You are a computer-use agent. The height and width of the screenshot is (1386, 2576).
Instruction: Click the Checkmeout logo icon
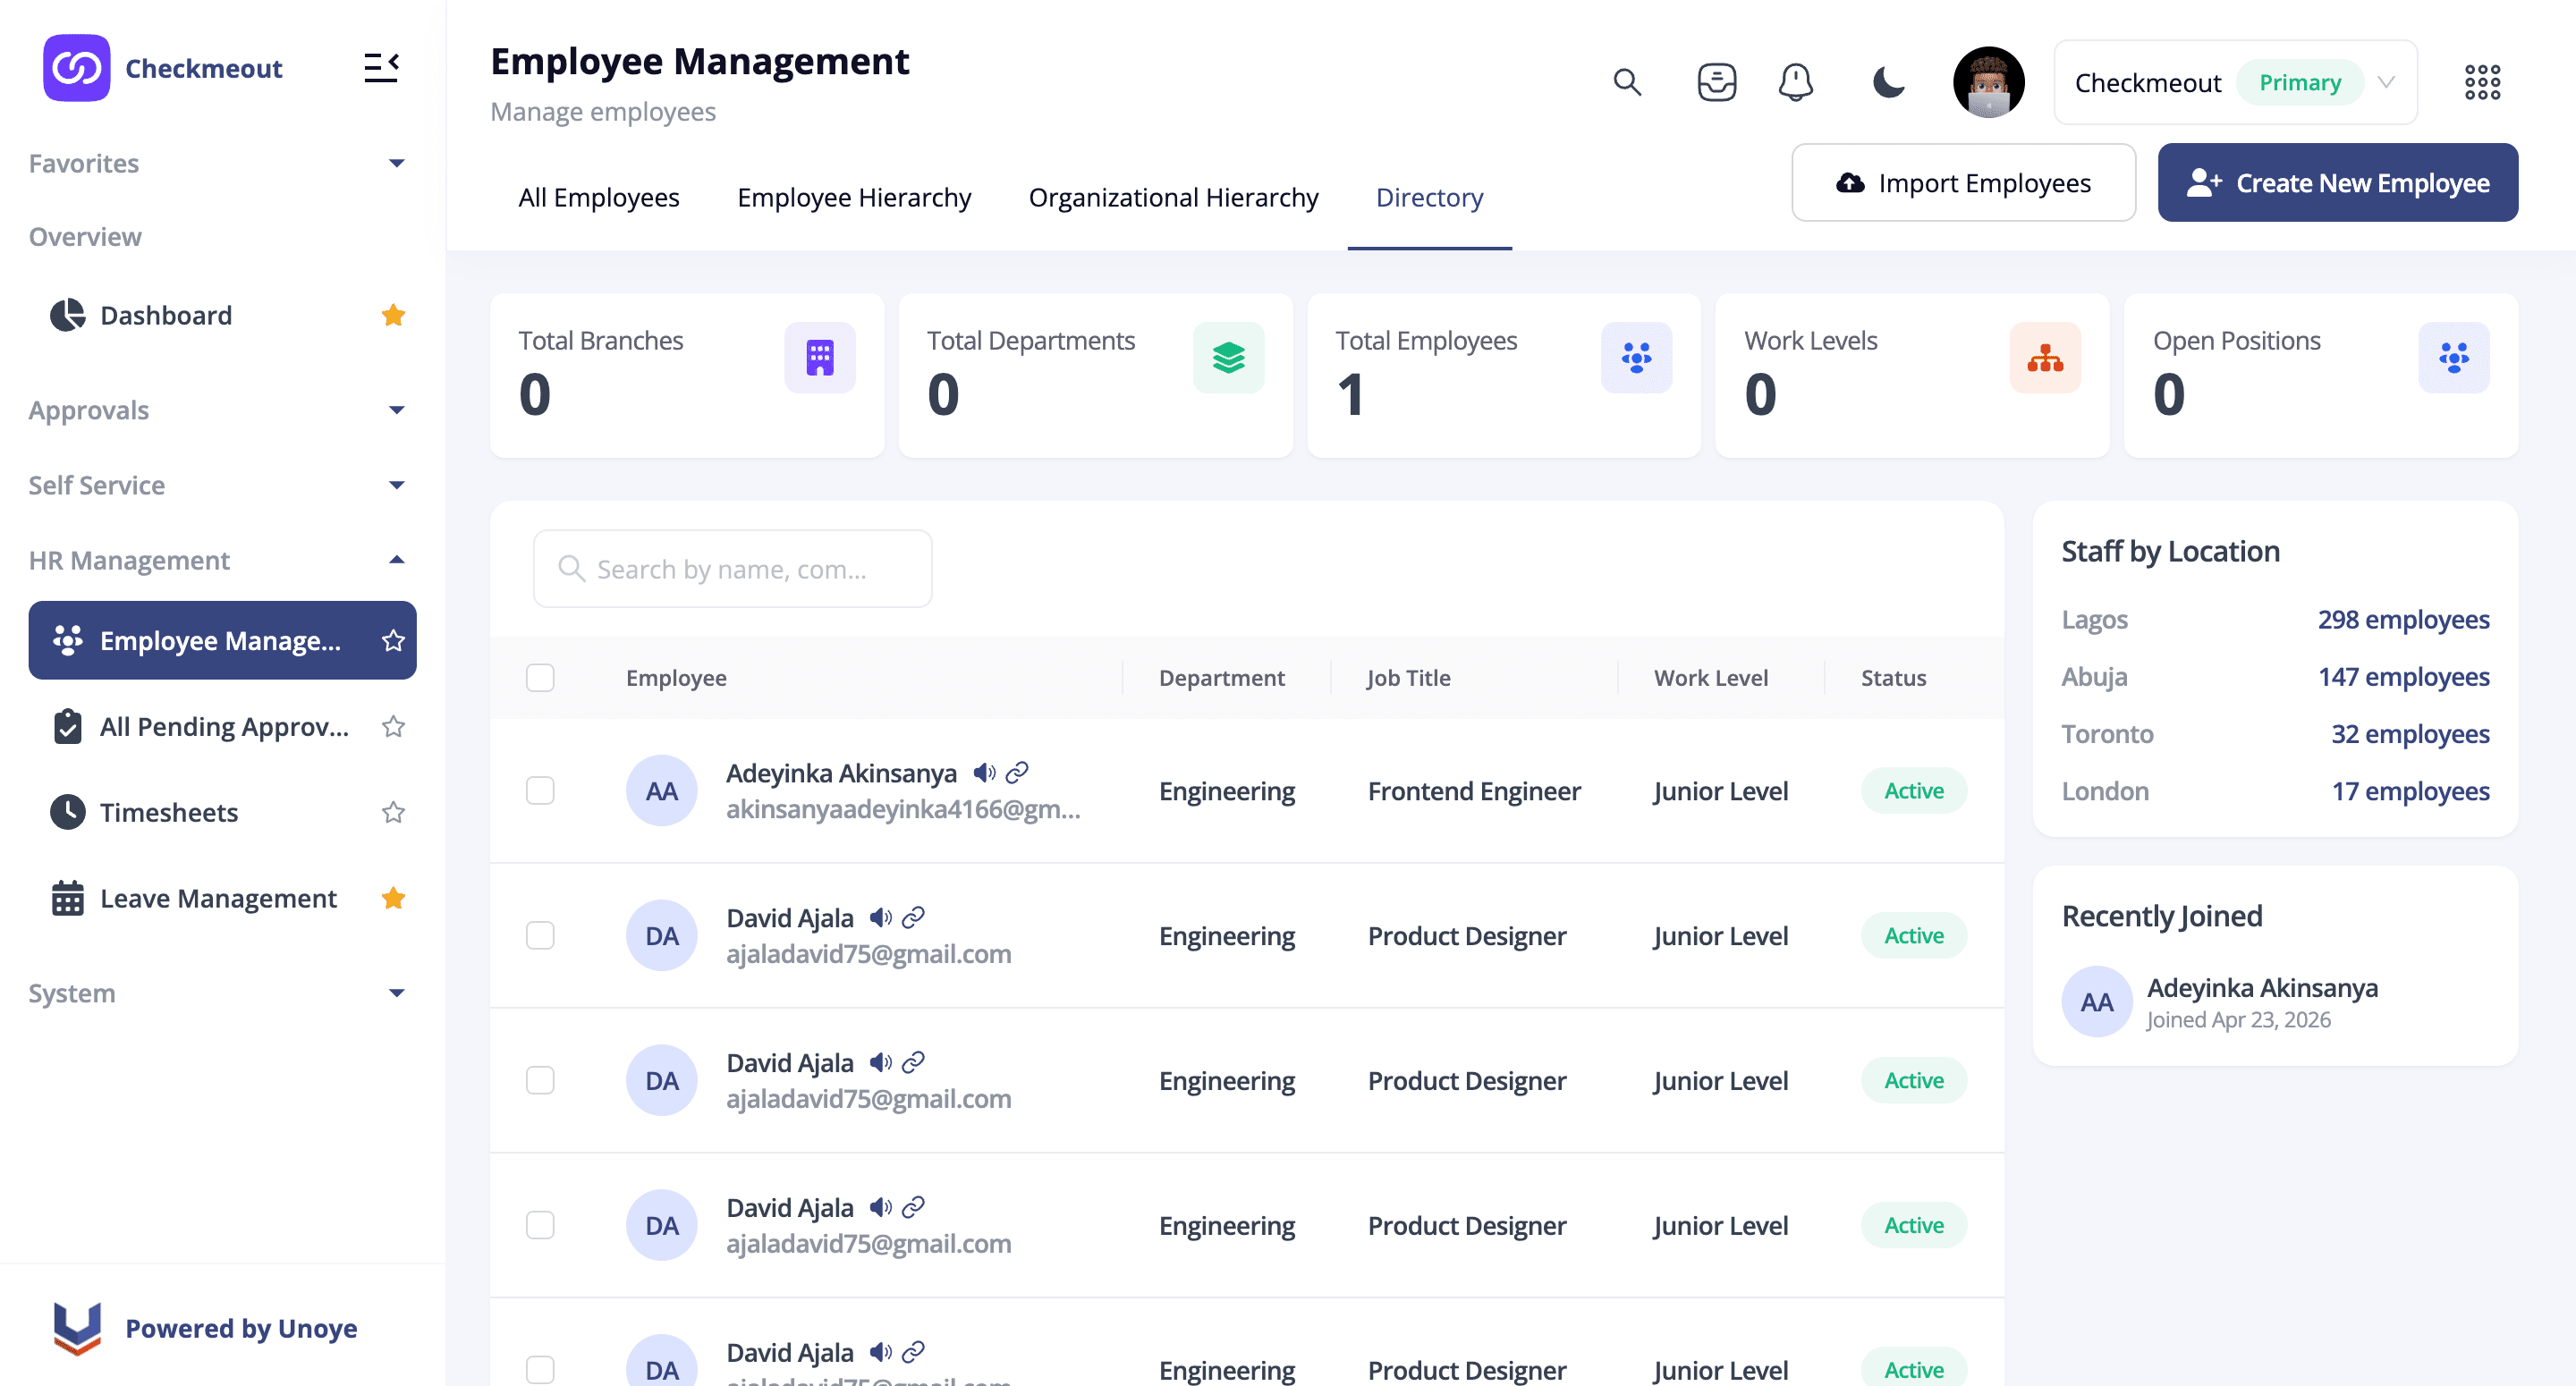(77, 68)
